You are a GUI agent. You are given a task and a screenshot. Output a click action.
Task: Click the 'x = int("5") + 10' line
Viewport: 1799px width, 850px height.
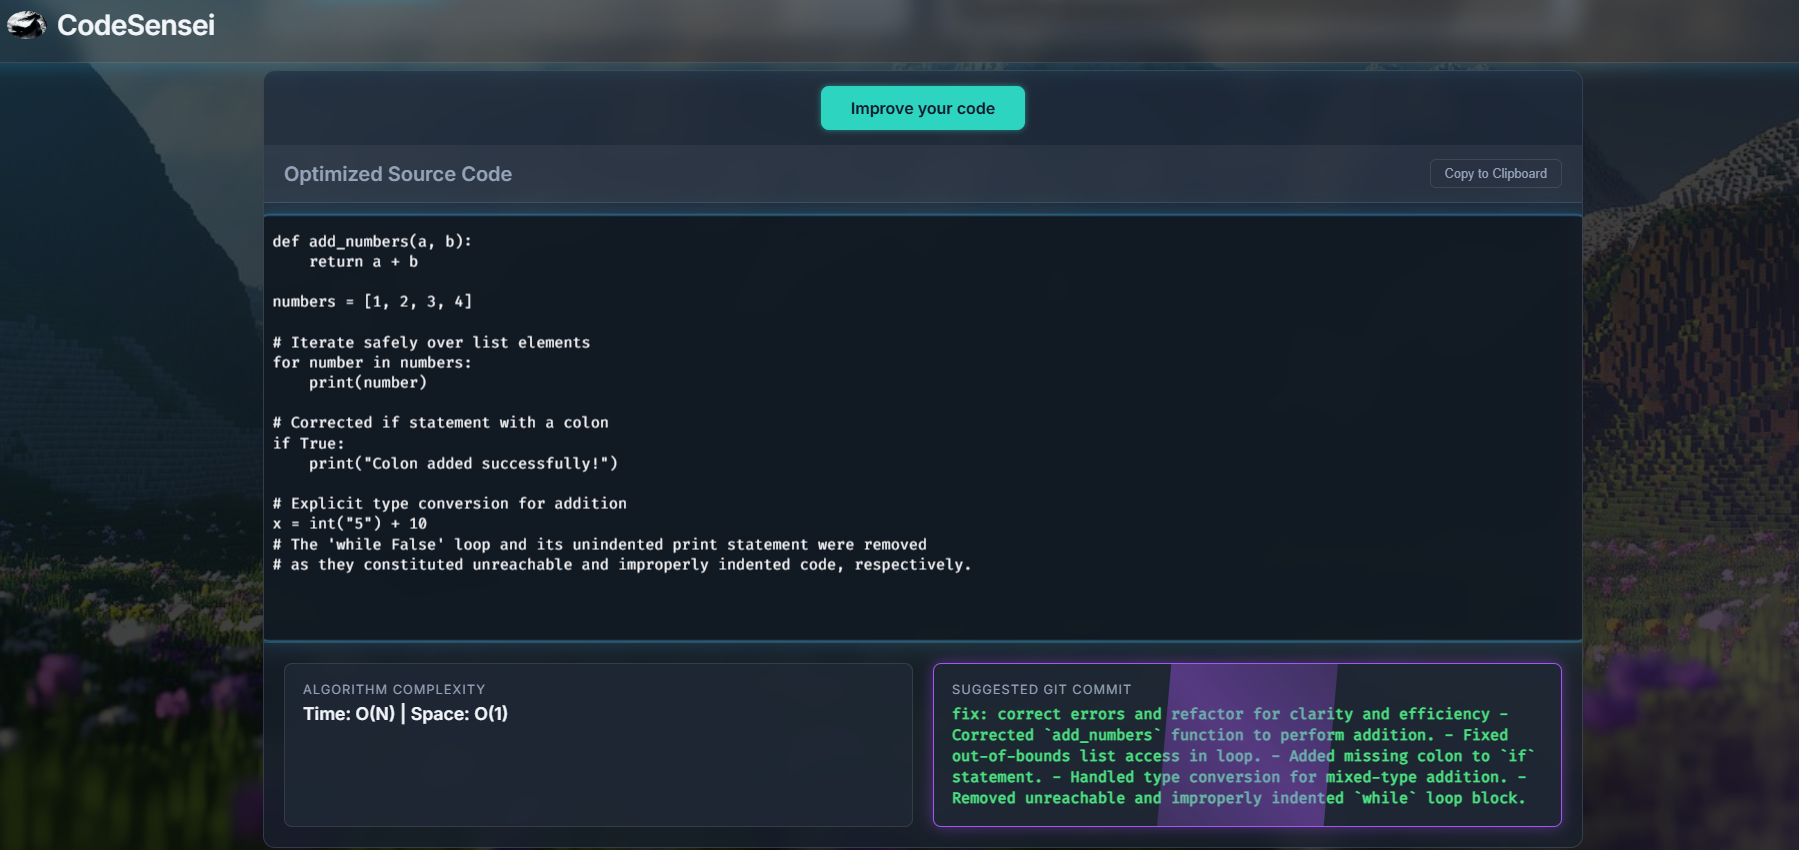coord(350,523)
